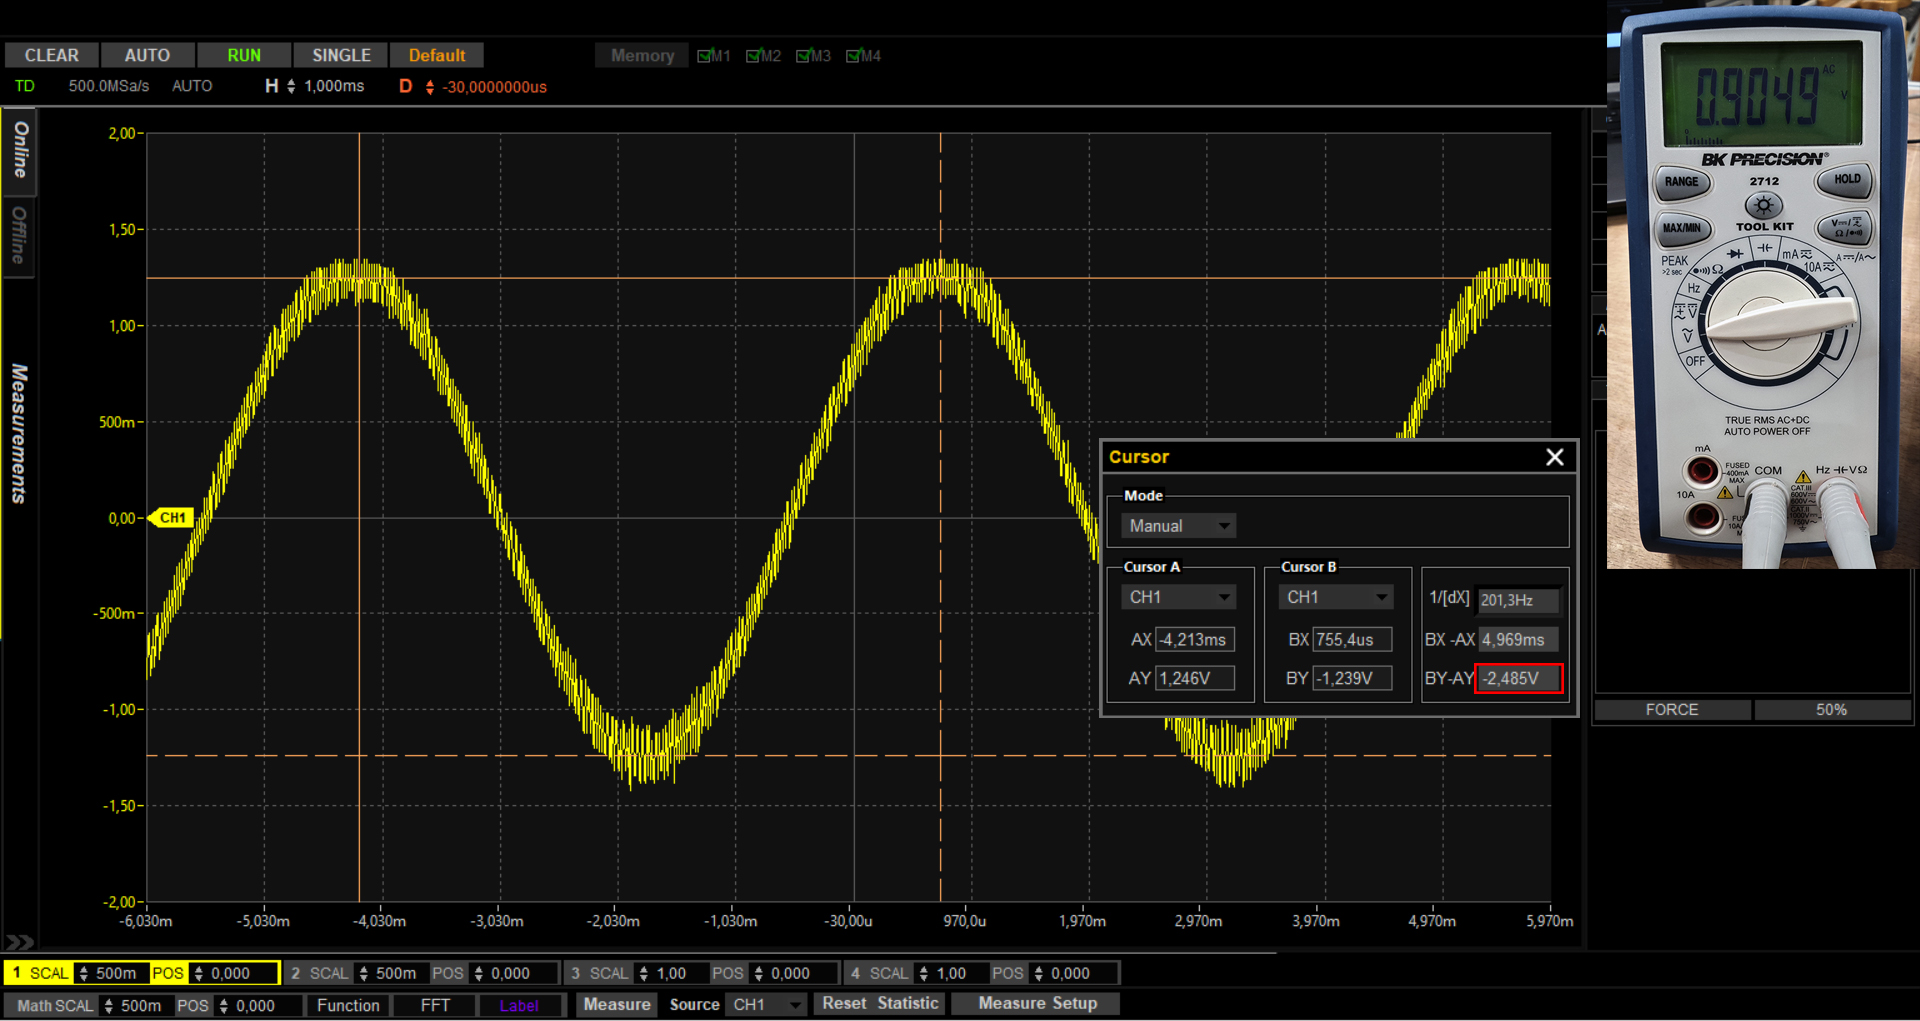Click the Measure button

(616, 1004)
